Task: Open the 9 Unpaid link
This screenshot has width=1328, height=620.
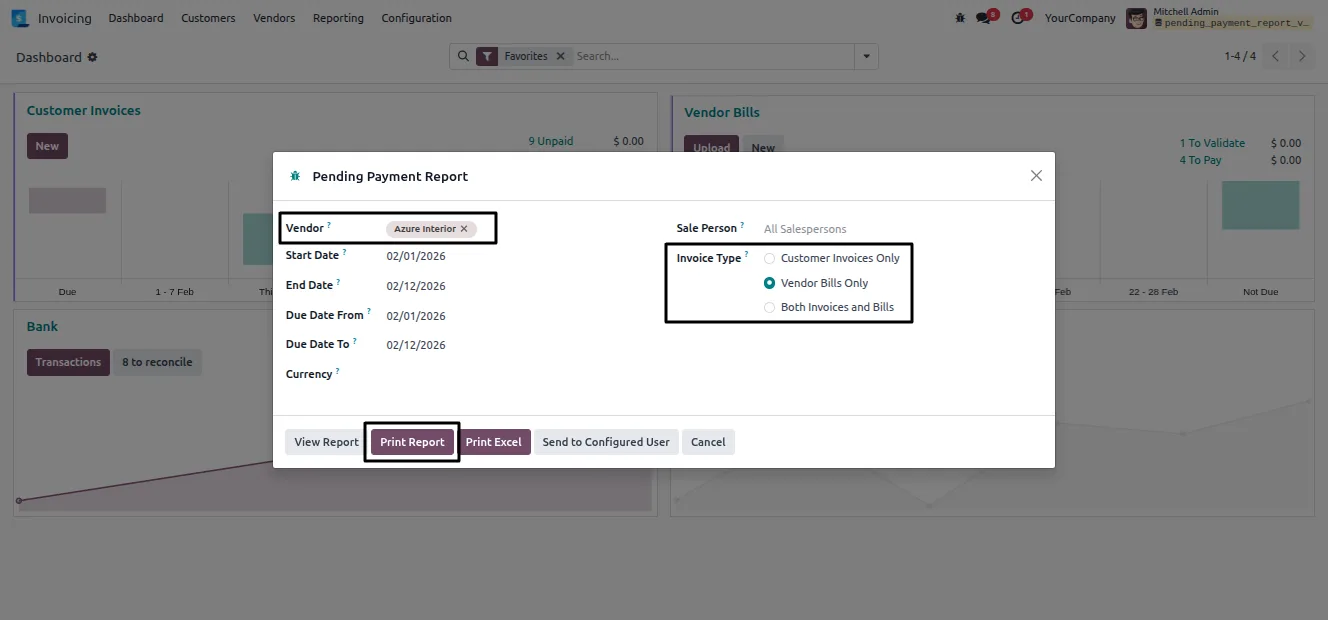Action: point(551,141)
